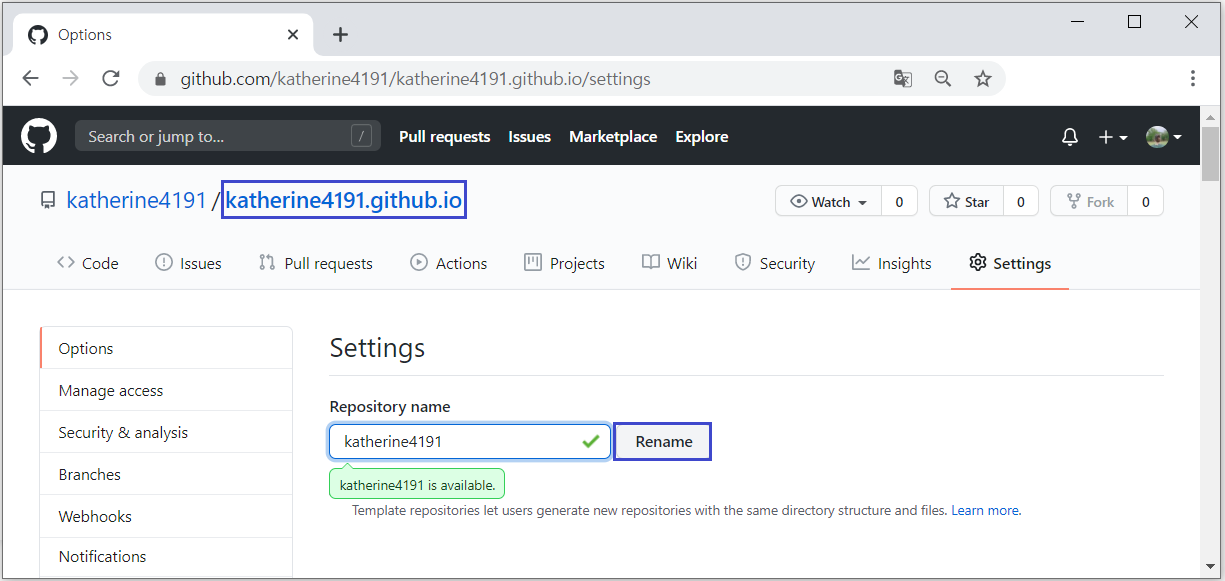This screenshot has height=581, width=1225.
Task: Click Pull requests in the top header
Action: 444,137
